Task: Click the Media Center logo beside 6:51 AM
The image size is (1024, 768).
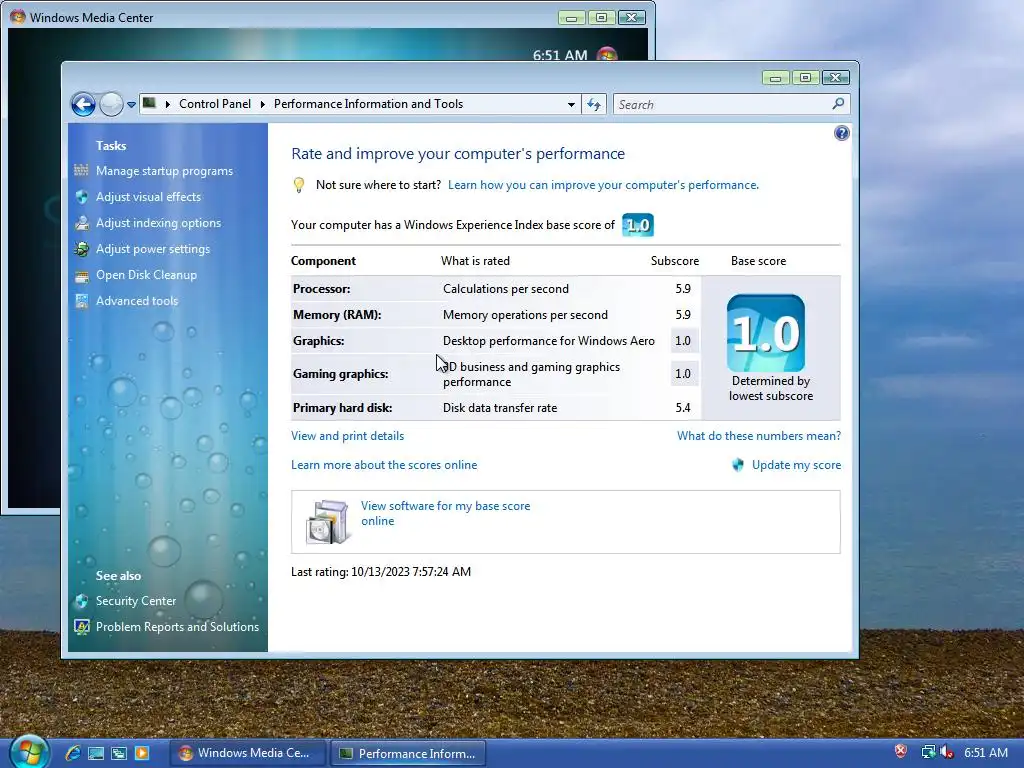Action: coord(607,54)
